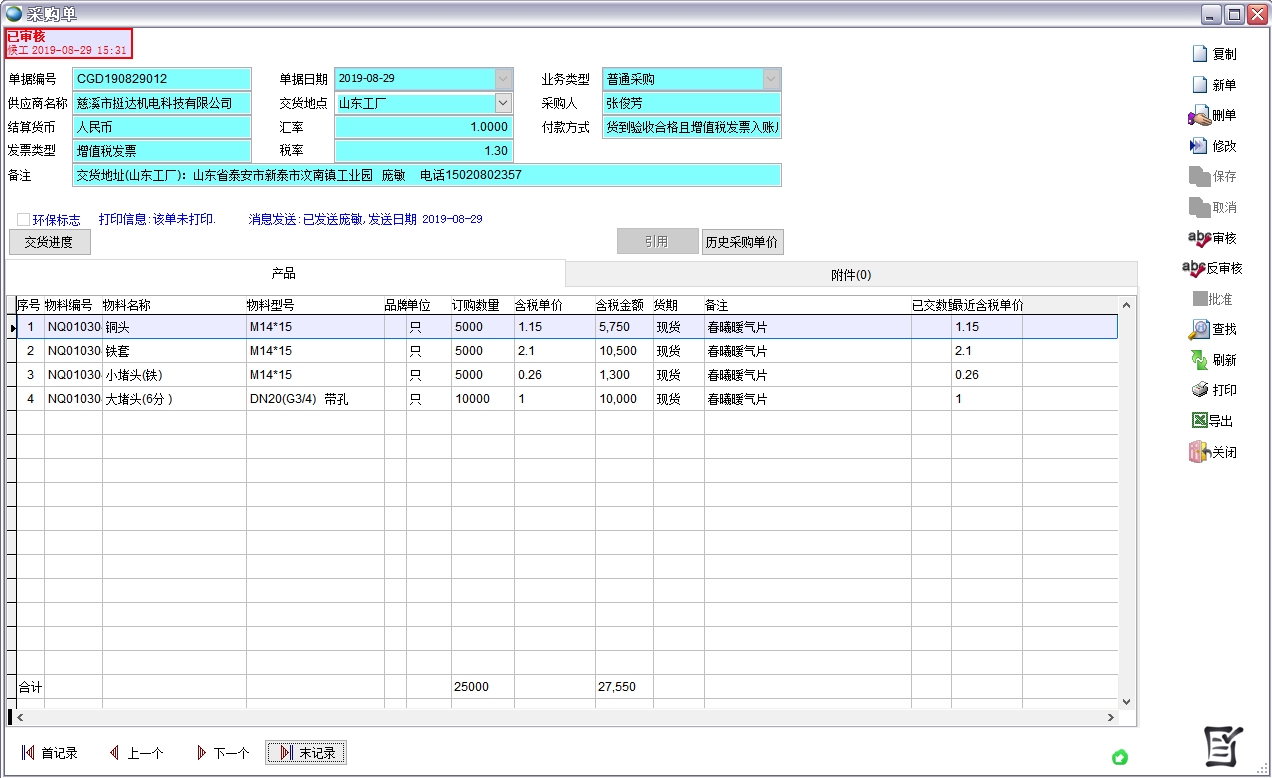Jump to last record via 末记录

(305, 752)
